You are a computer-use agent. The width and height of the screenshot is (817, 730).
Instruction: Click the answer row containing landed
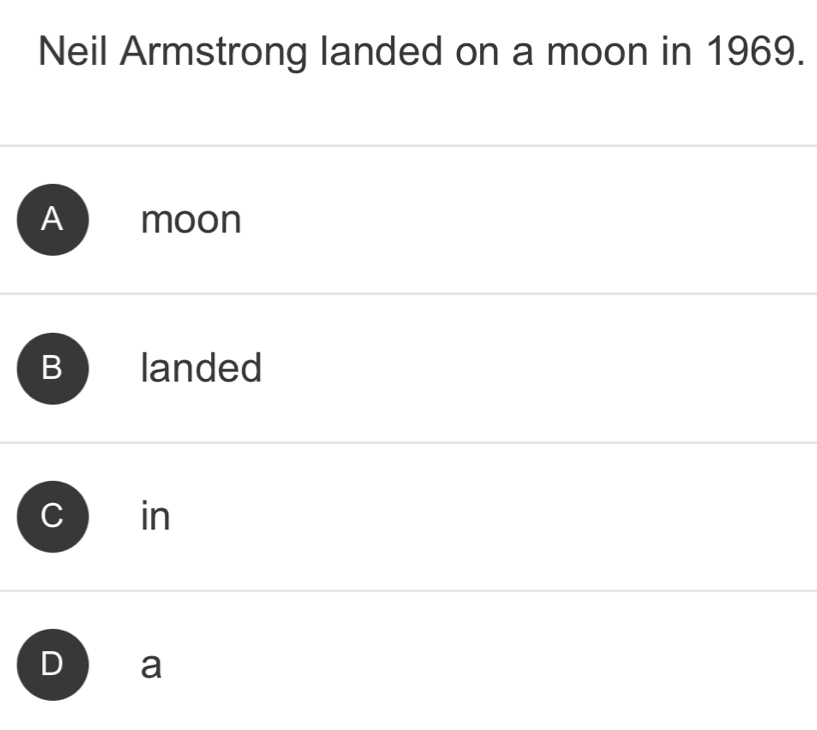pos(400,368)
